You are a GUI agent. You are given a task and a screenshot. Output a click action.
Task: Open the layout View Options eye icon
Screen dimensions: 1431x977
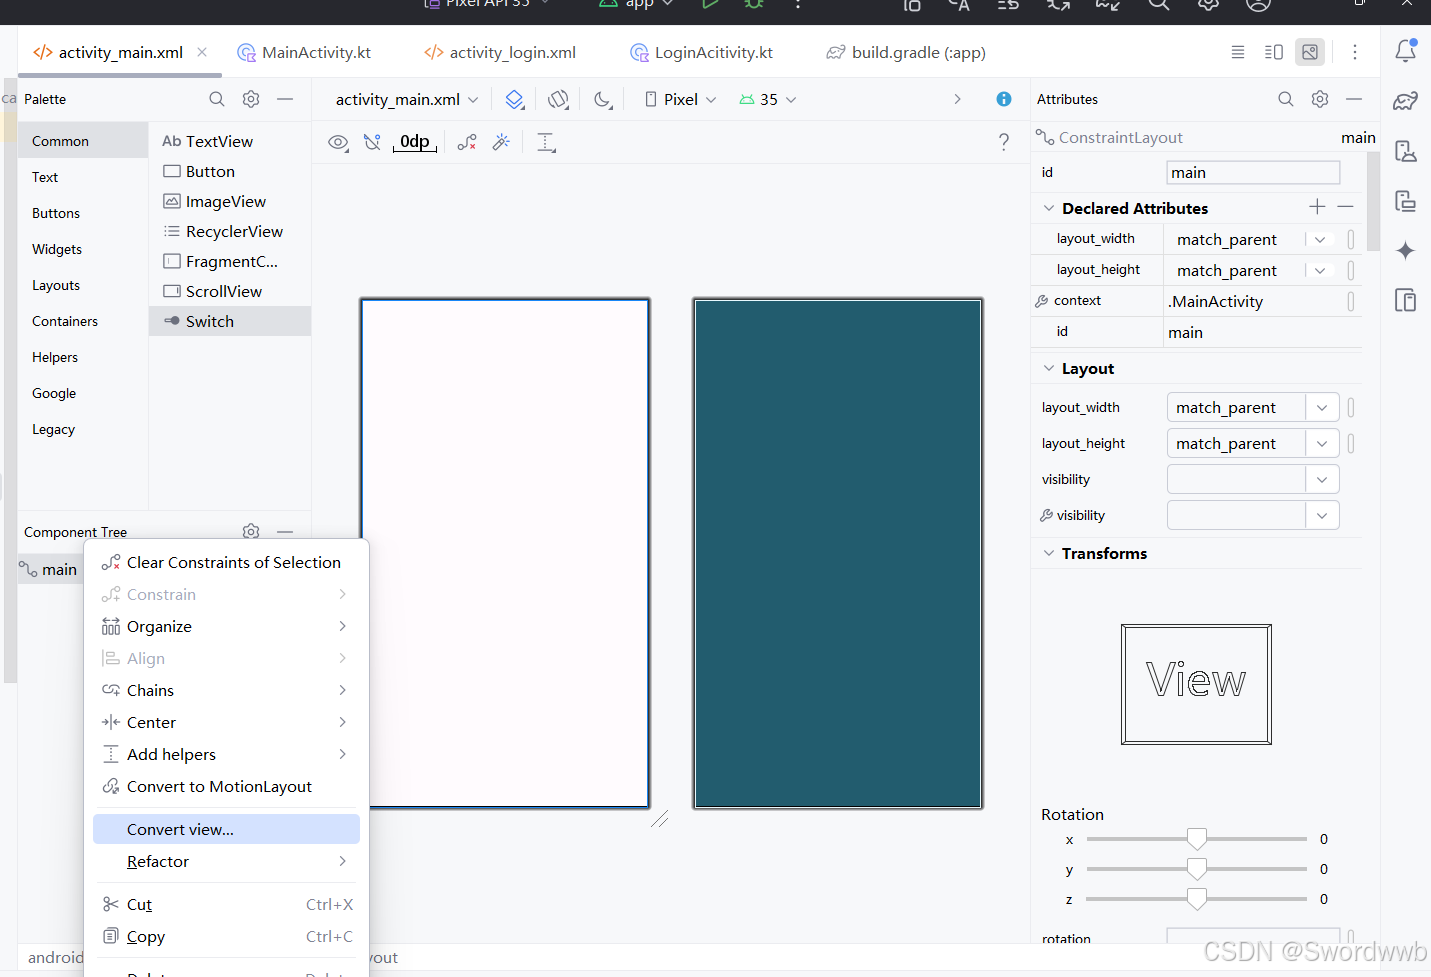click(338, 142)
